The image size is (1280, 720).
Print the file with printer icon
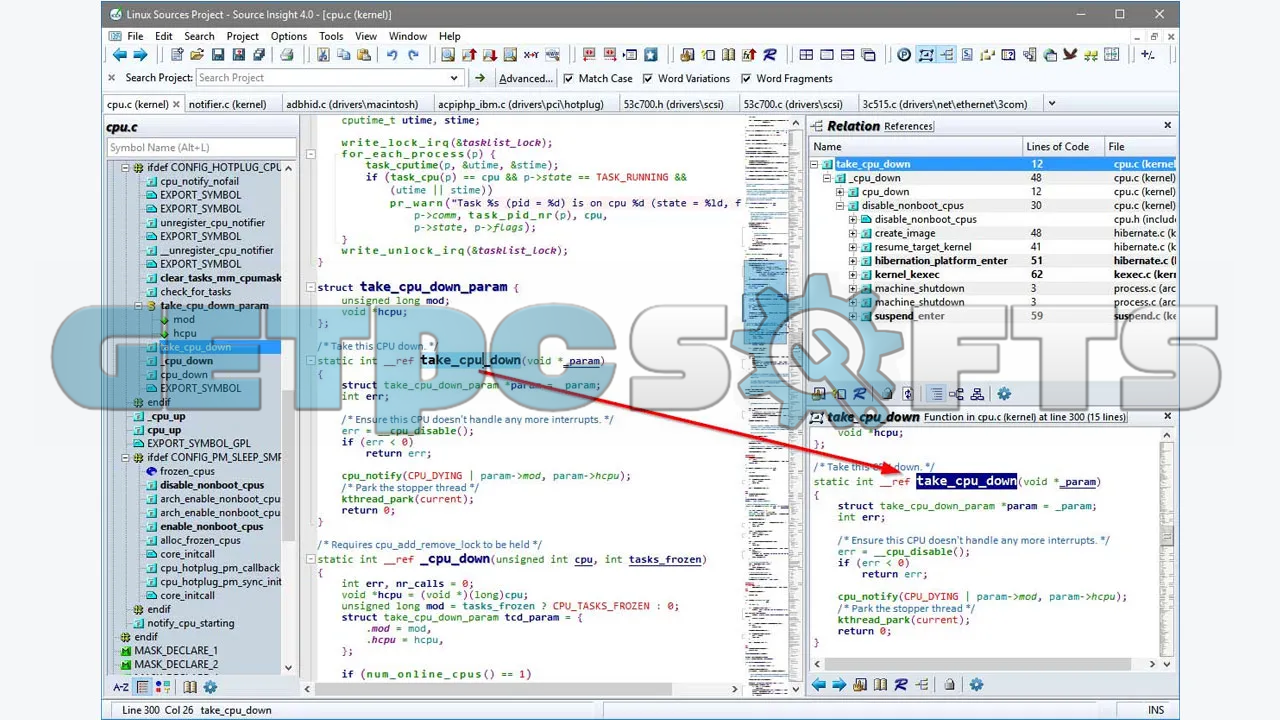(287, 55)
